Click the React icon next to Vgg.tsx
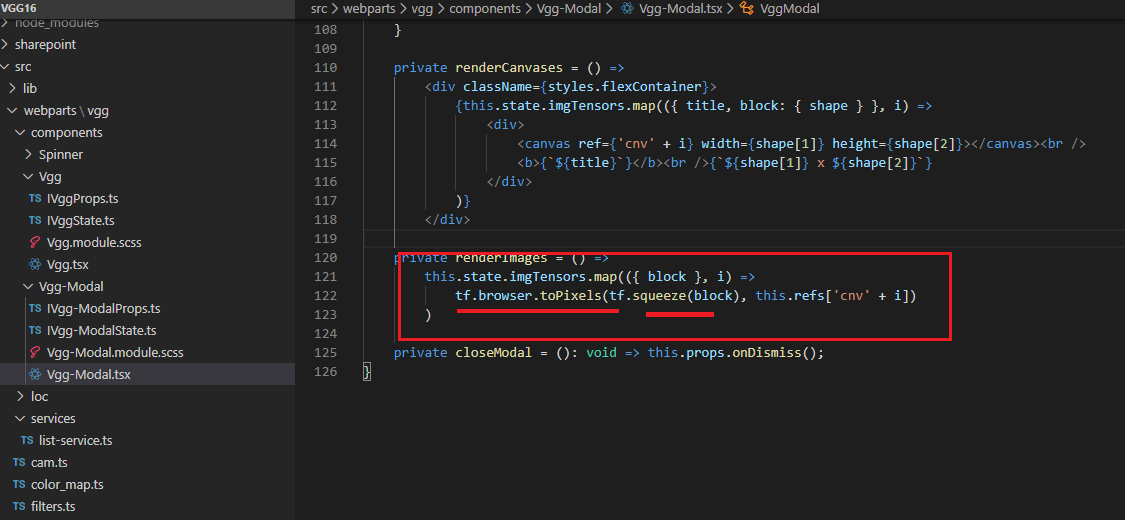The height and width of the screenshot is (520, 1125). (34, 265)
